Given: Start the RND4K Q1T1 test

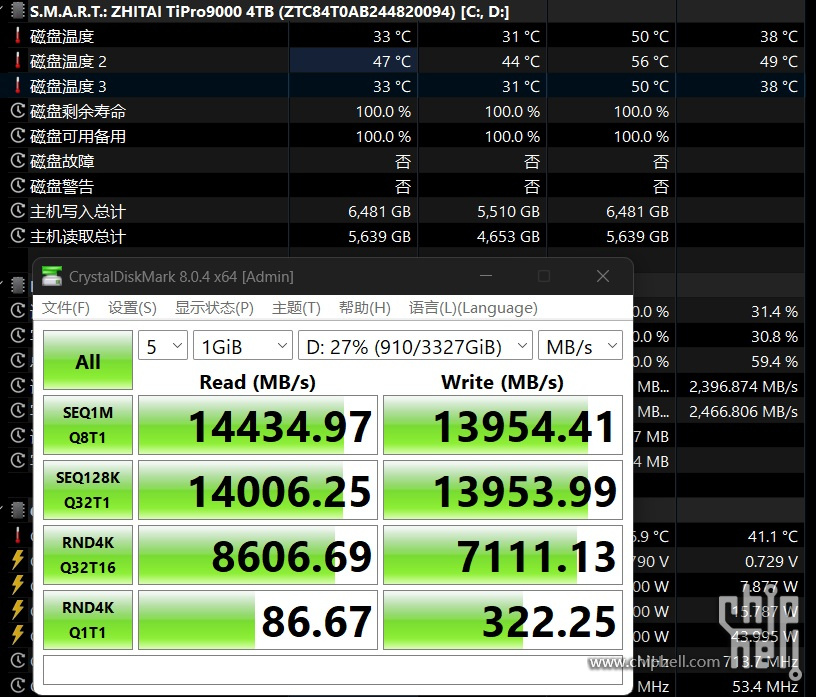Looking at the screenshot, I should pos(88,620).
